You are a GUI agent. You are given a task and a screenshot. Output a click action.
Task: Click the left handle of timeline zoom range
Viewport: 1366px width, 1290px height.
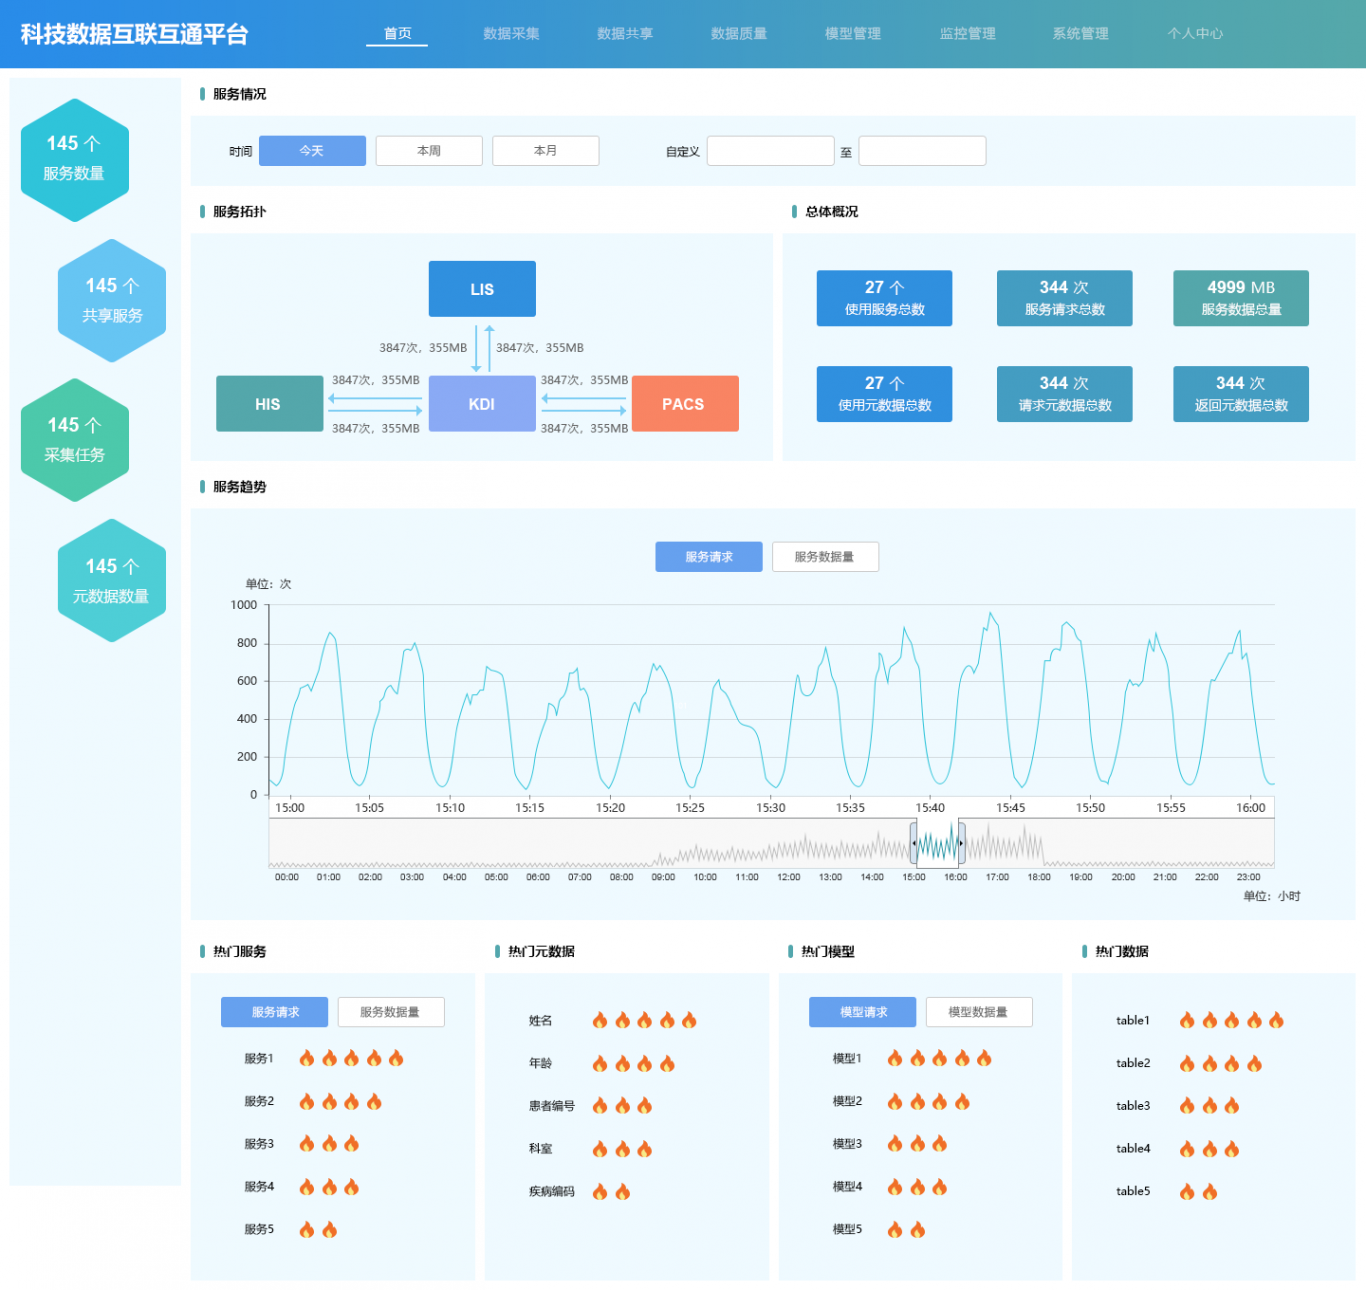[x=913, y=843]
